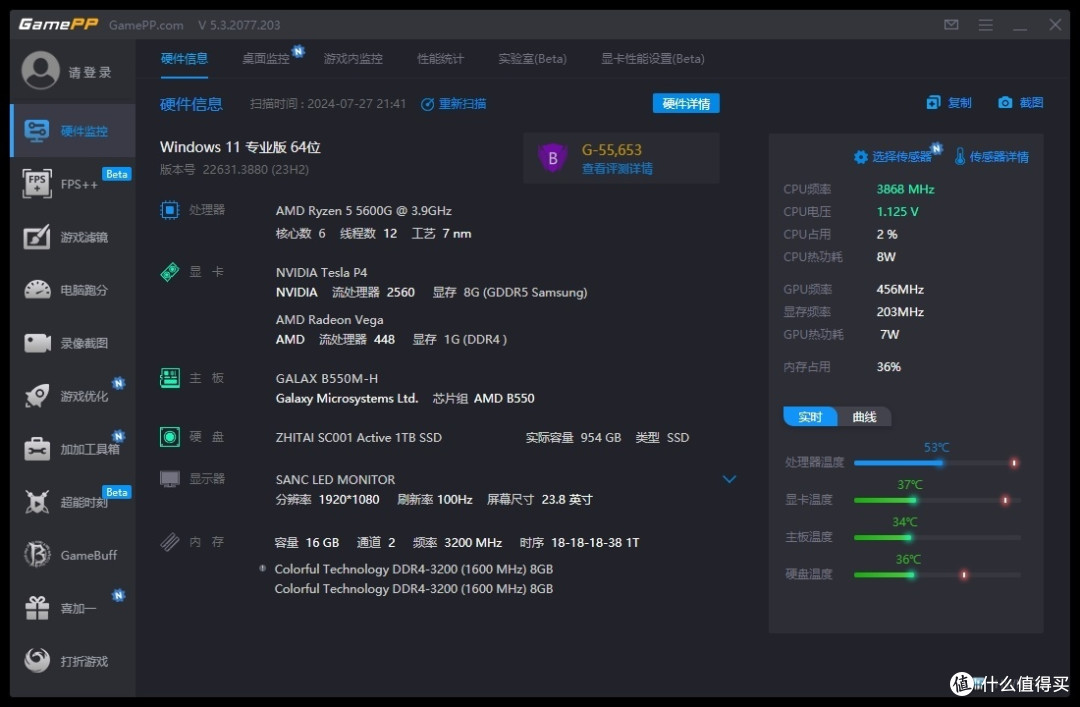Image resolution: width=1080 pixels, height=707 pixels.
Task: Click the 显卡 graphics card icon
Action: pyautogui.click(x=169, y=272)
